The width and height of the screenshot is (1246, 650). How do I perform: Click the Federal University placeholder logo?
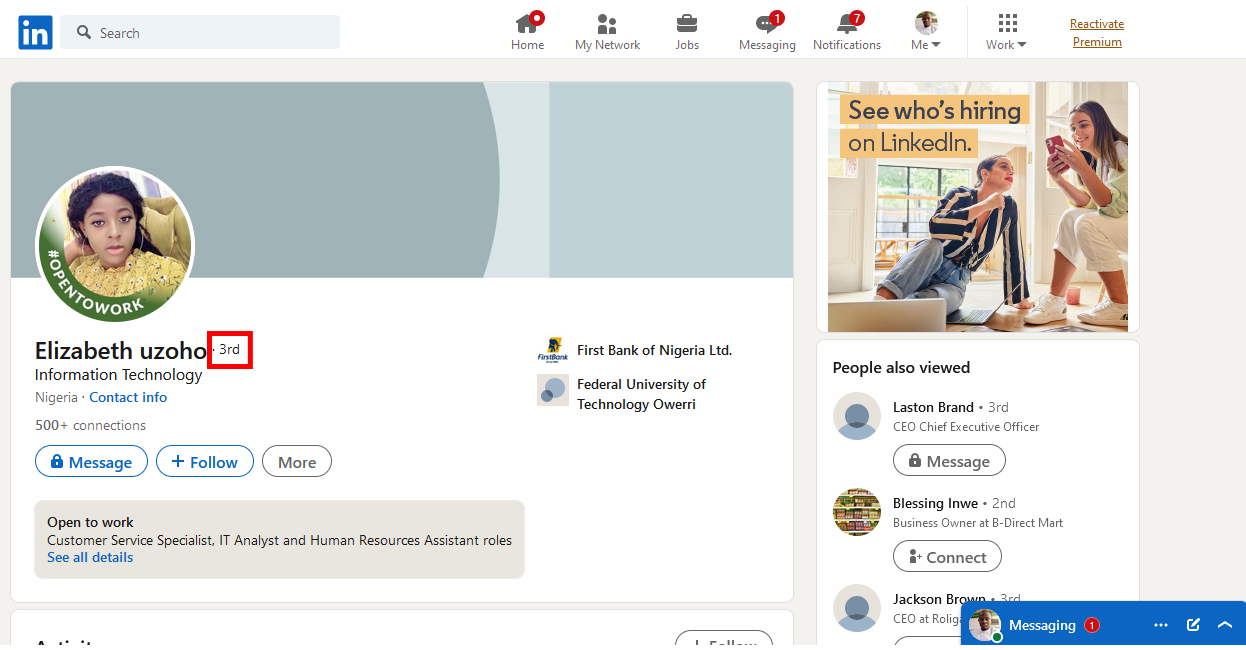553,390
